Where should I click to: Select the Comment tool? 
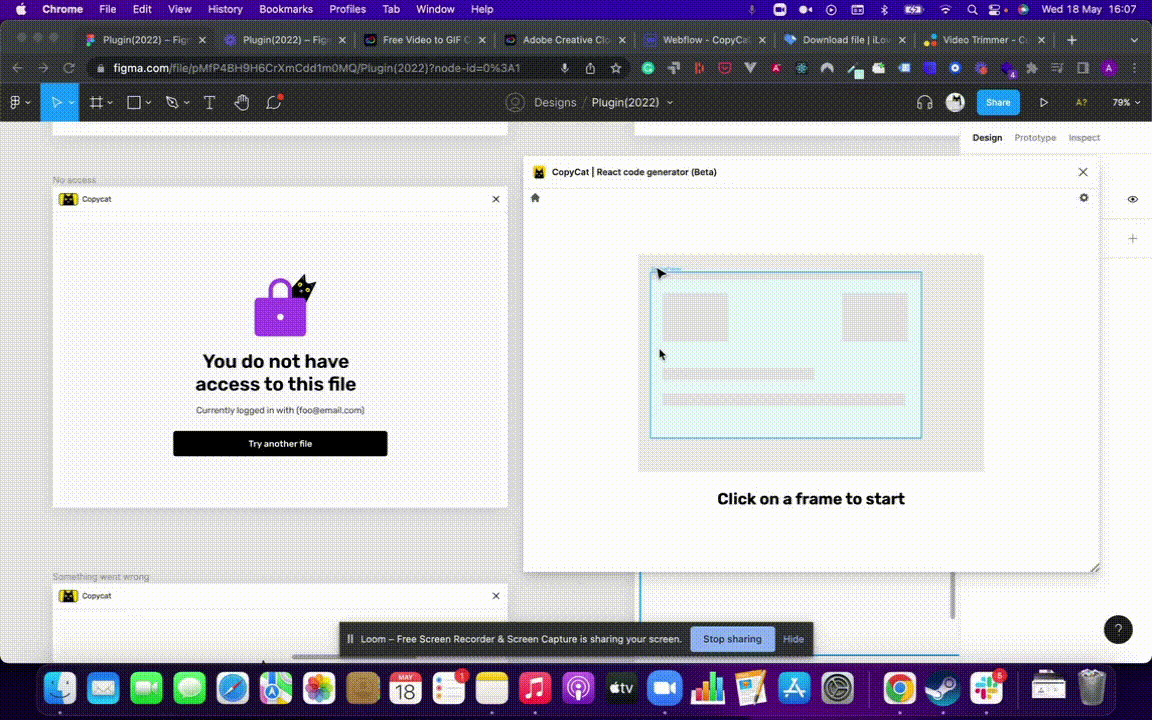pyautogui.click(x=274, y=102)
